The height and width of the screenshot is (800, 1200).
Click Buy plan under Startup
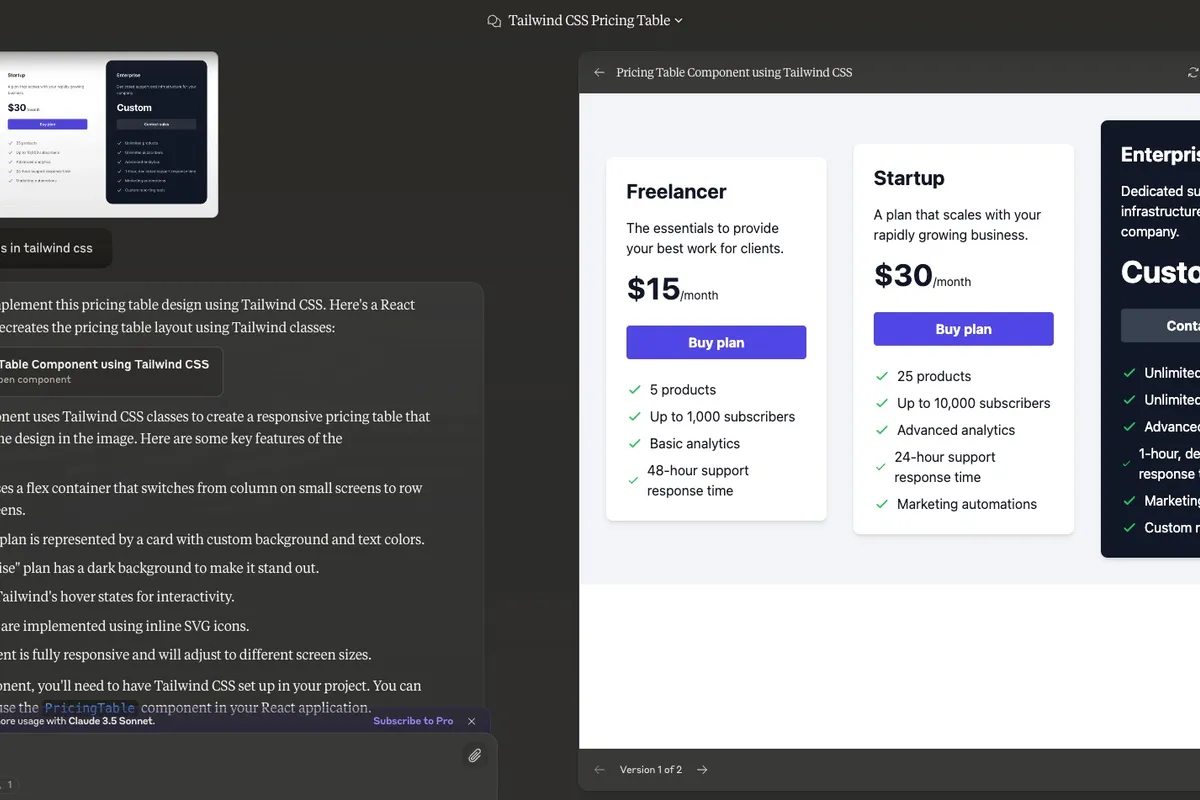(x=963, y=329)
